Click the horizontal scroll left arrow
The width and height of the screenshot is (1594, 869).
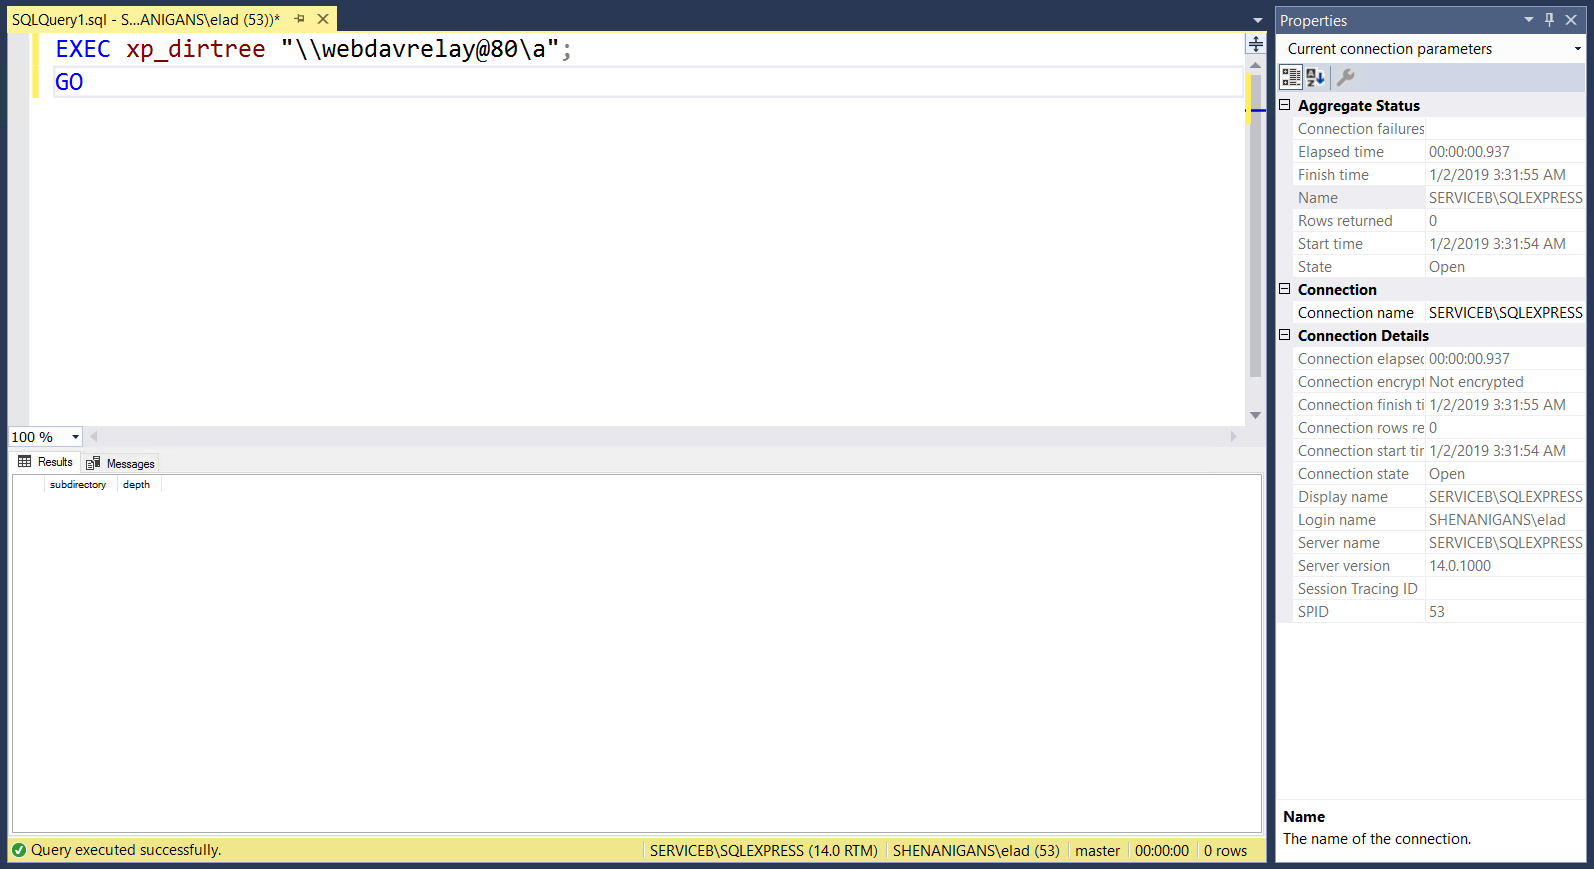point(94,437)
